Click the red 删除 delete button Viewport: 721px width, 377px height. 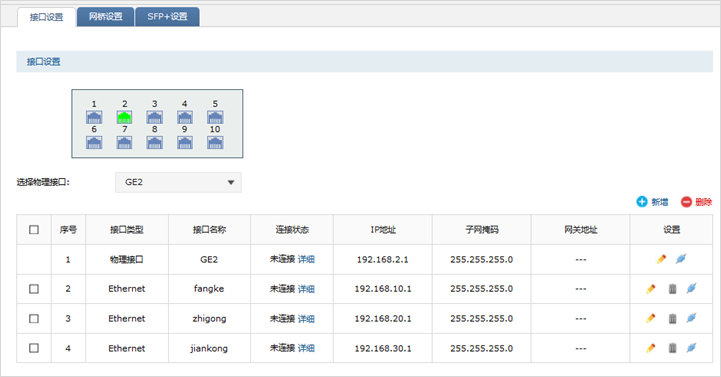tap(697, 202)
